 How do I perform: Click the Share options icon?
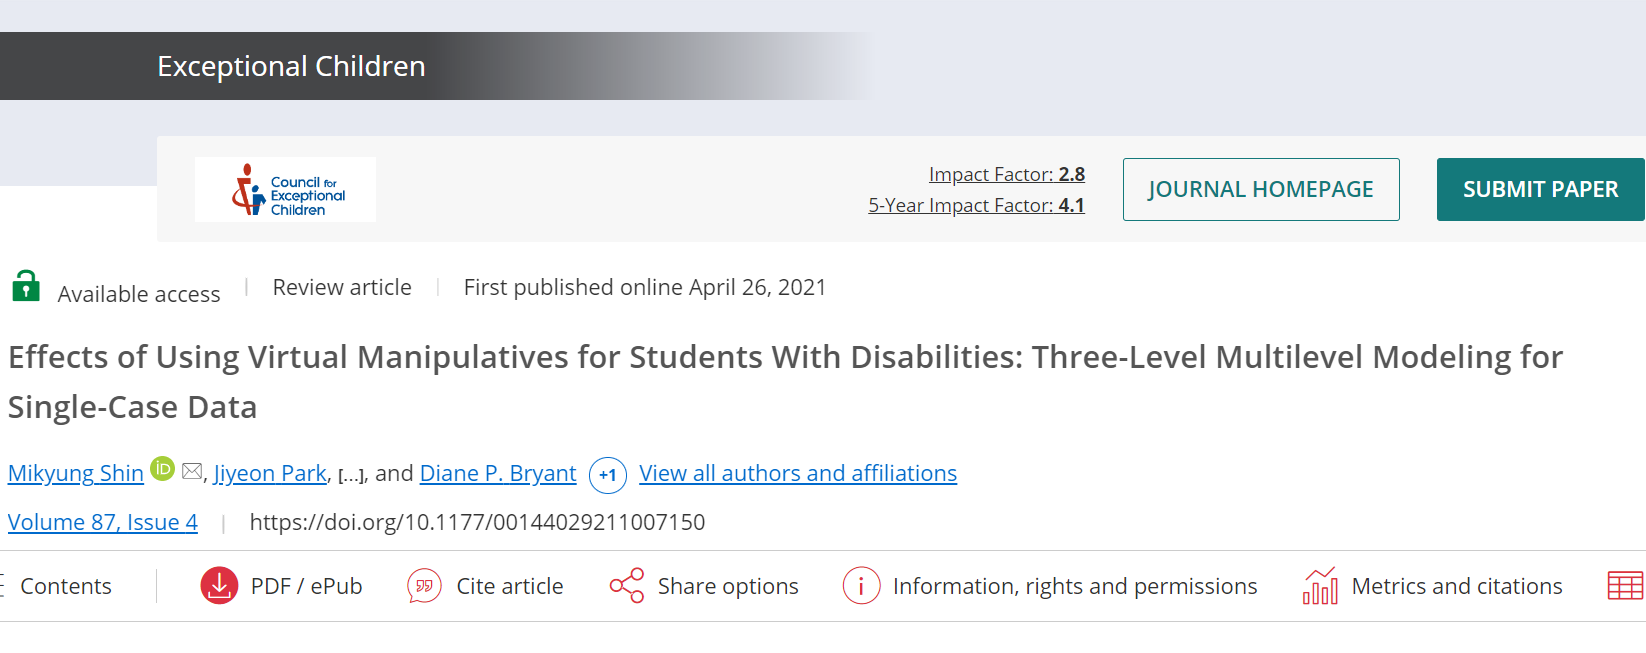tap(627, 586)
